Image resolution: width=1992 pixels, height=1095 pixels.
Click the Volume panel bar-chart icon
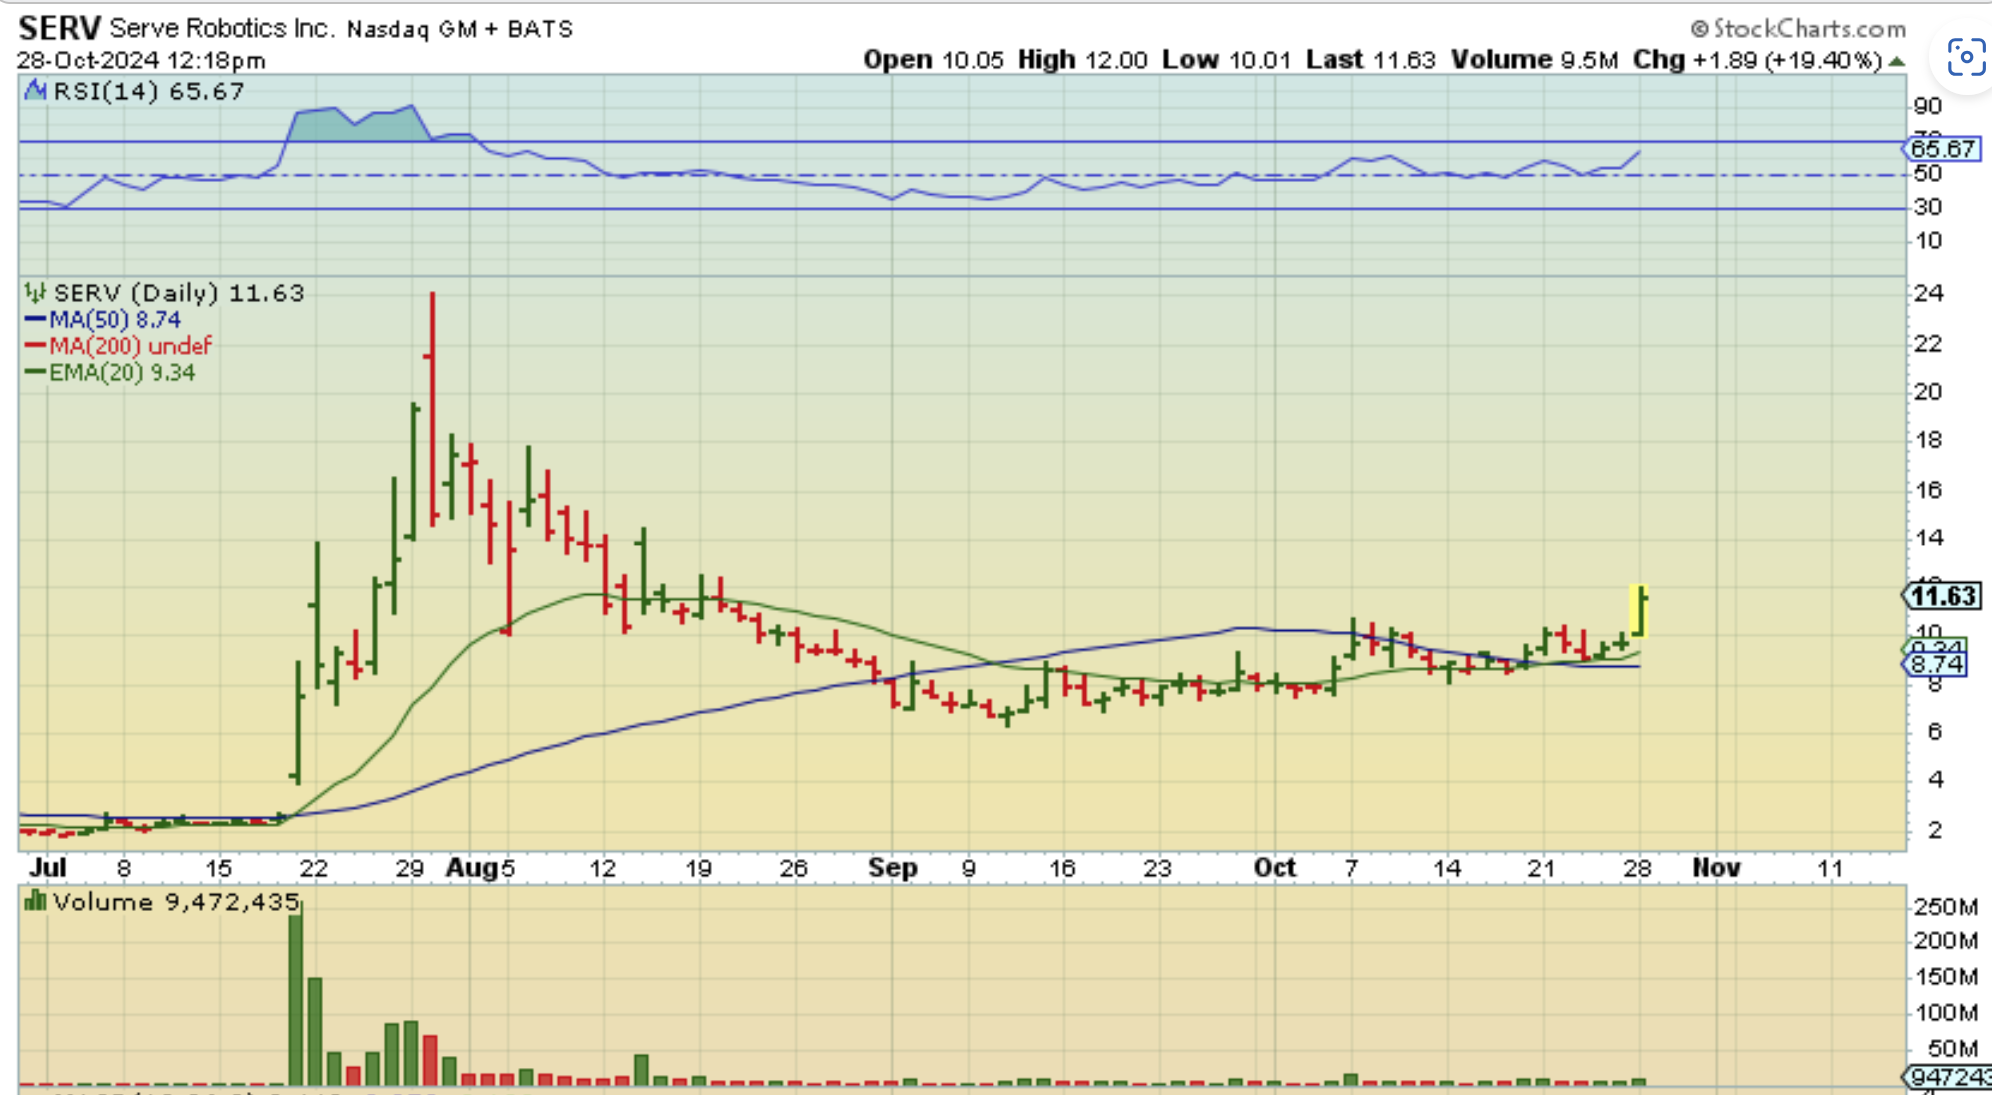(x=36, y=902)
